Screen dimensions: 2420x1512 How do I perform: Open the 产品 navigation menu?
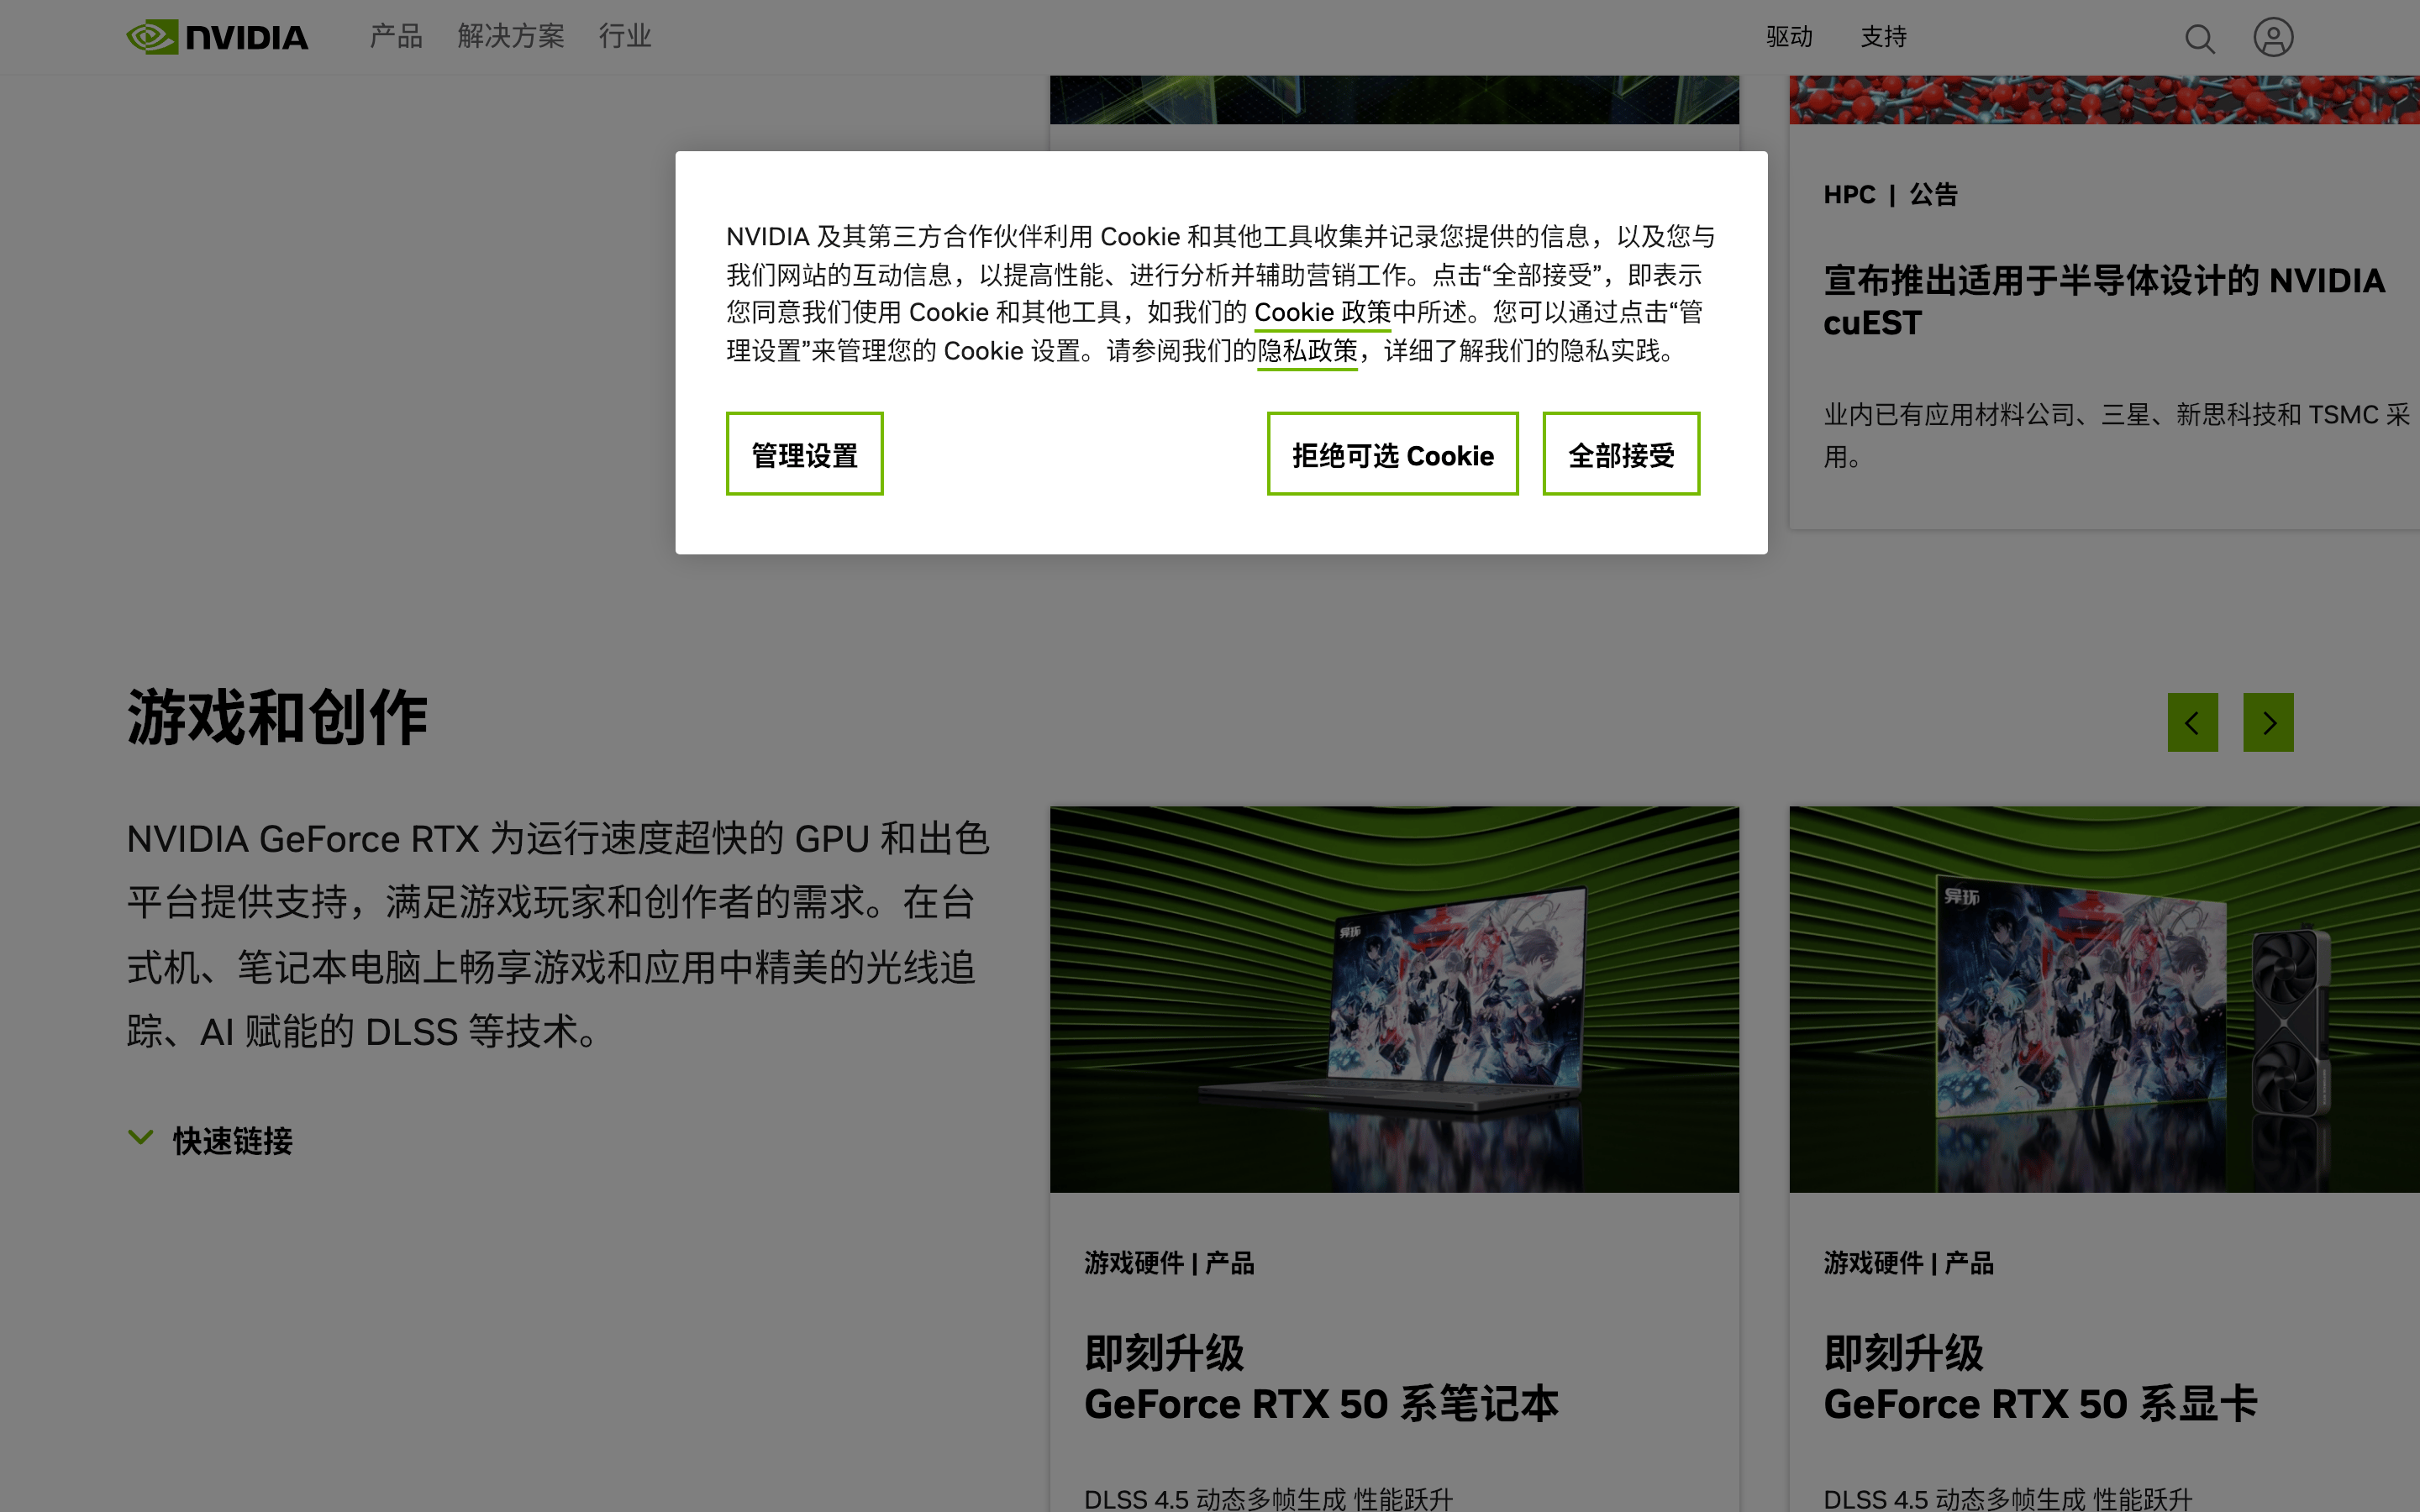point(396,37)
